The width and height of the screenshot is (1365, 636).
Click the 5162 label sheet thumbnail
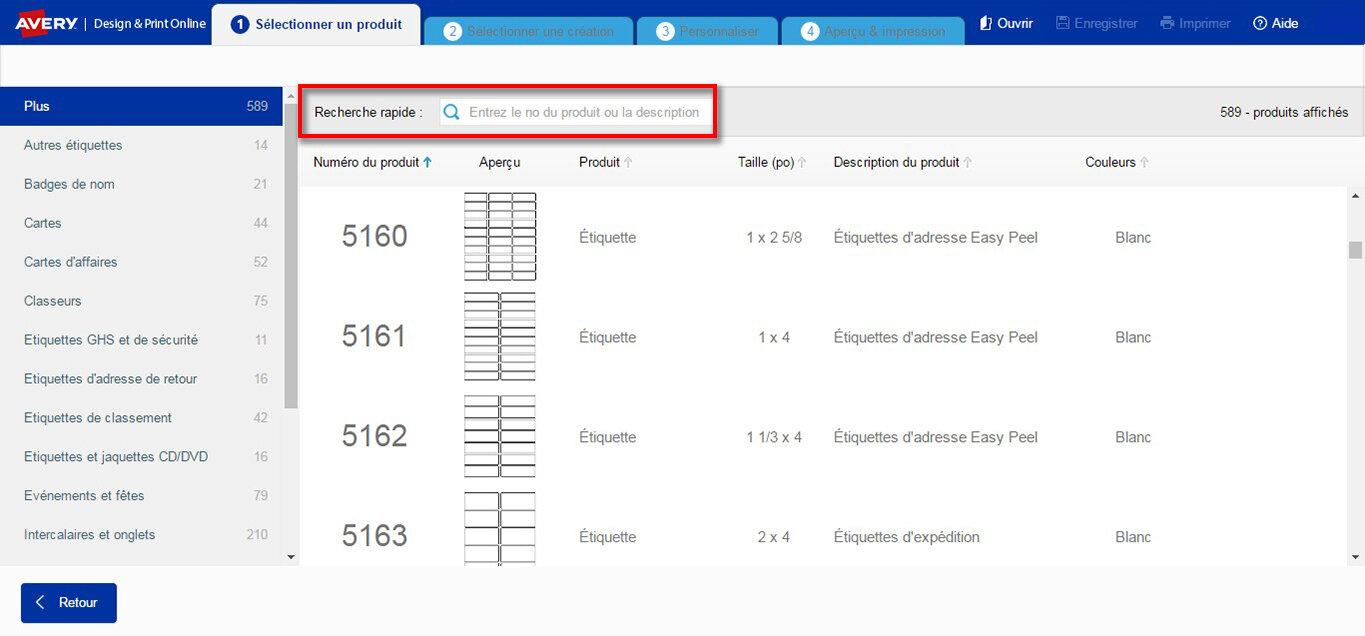[x=500, y=437]
